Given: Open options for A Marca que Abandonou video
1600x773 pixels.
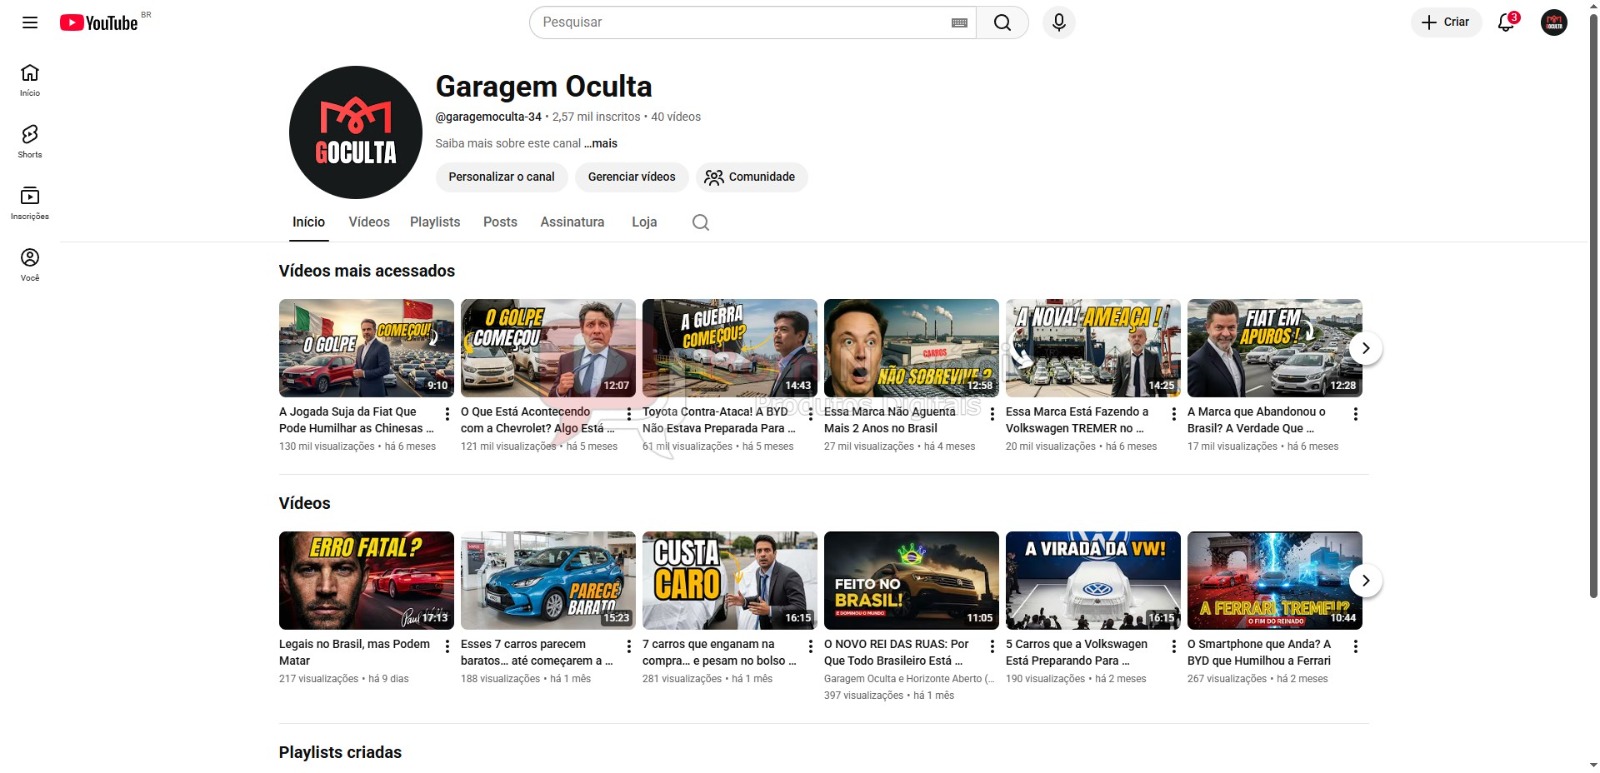Looking at the screenshot, I should [x=1356, y=414].
